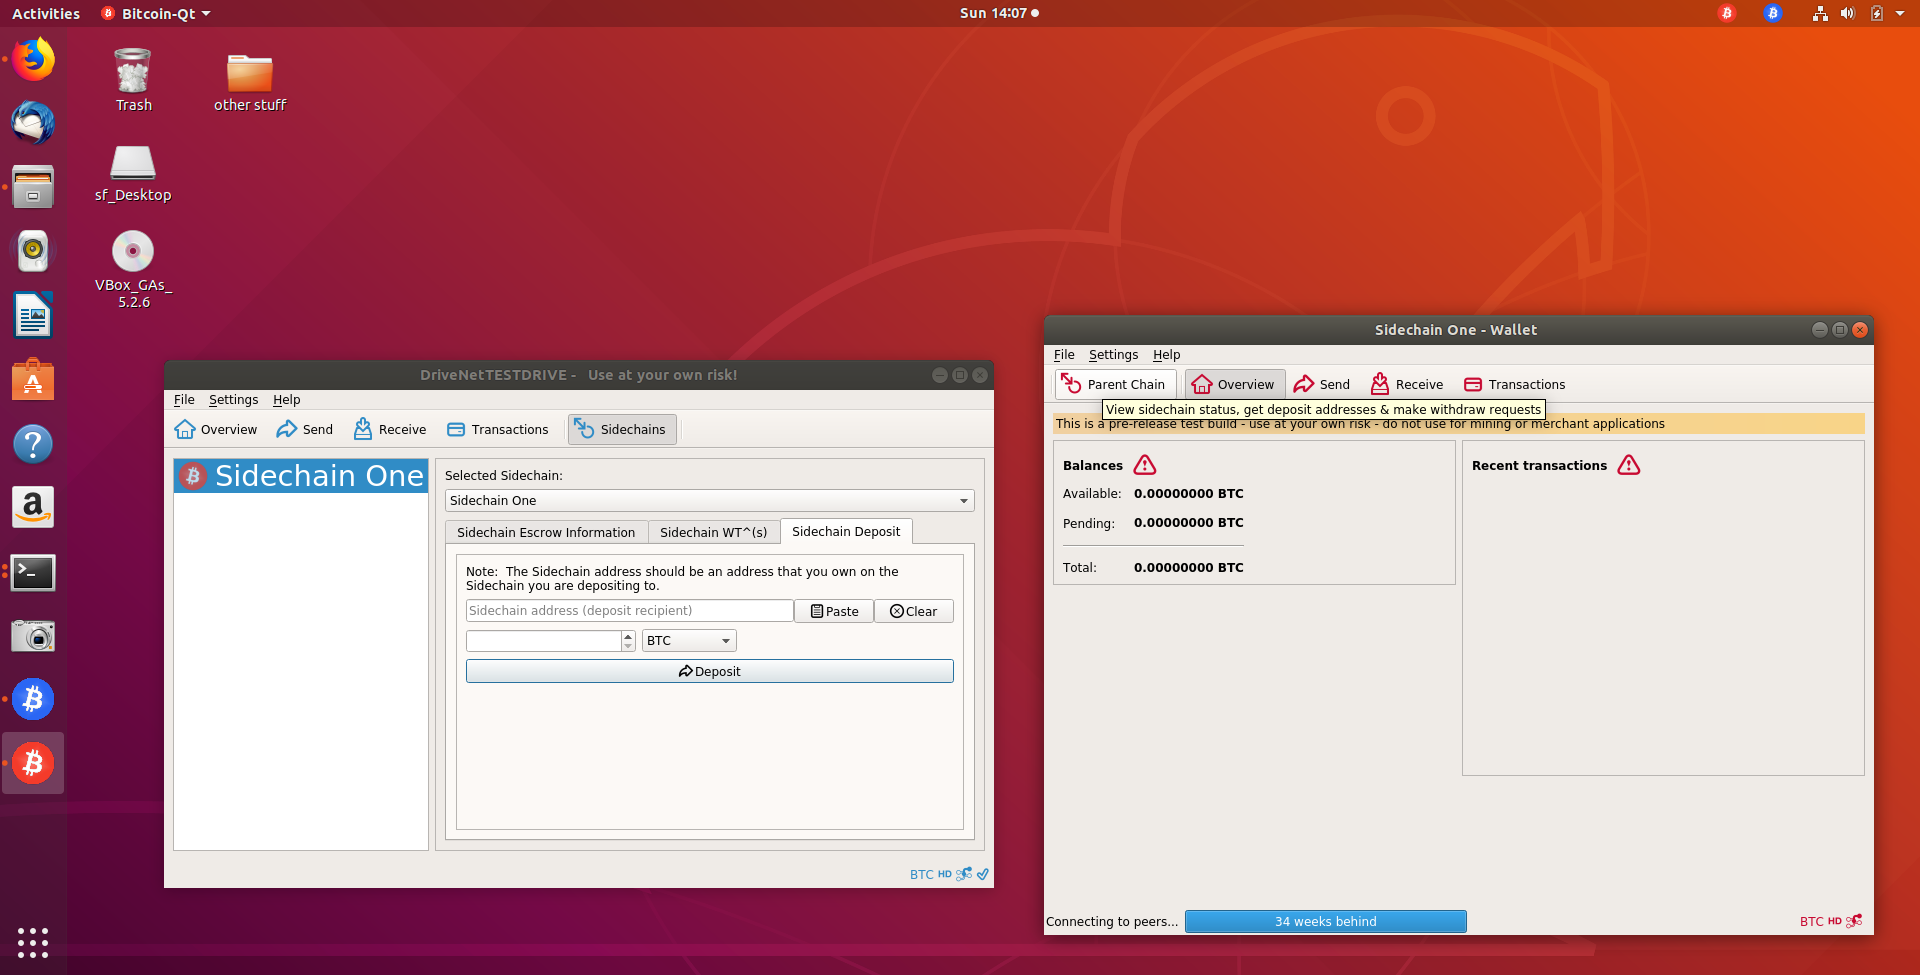Open Sidechain wallet Settings menu
The image size is (1920, 975).
click(1113, 354)
